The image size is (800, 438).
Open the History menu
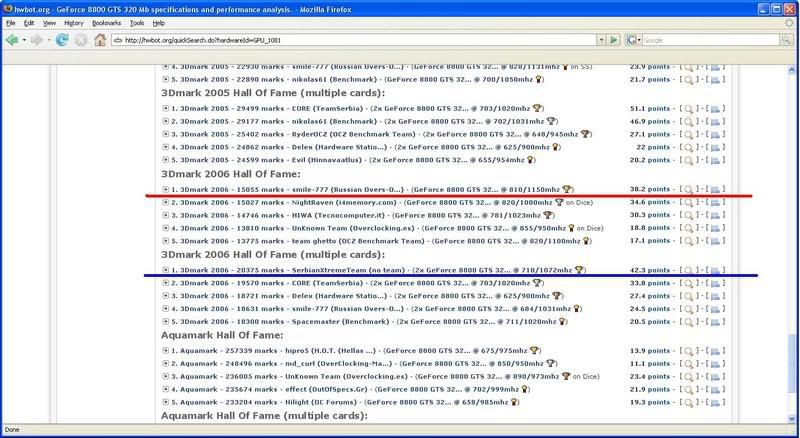point(73,23)
